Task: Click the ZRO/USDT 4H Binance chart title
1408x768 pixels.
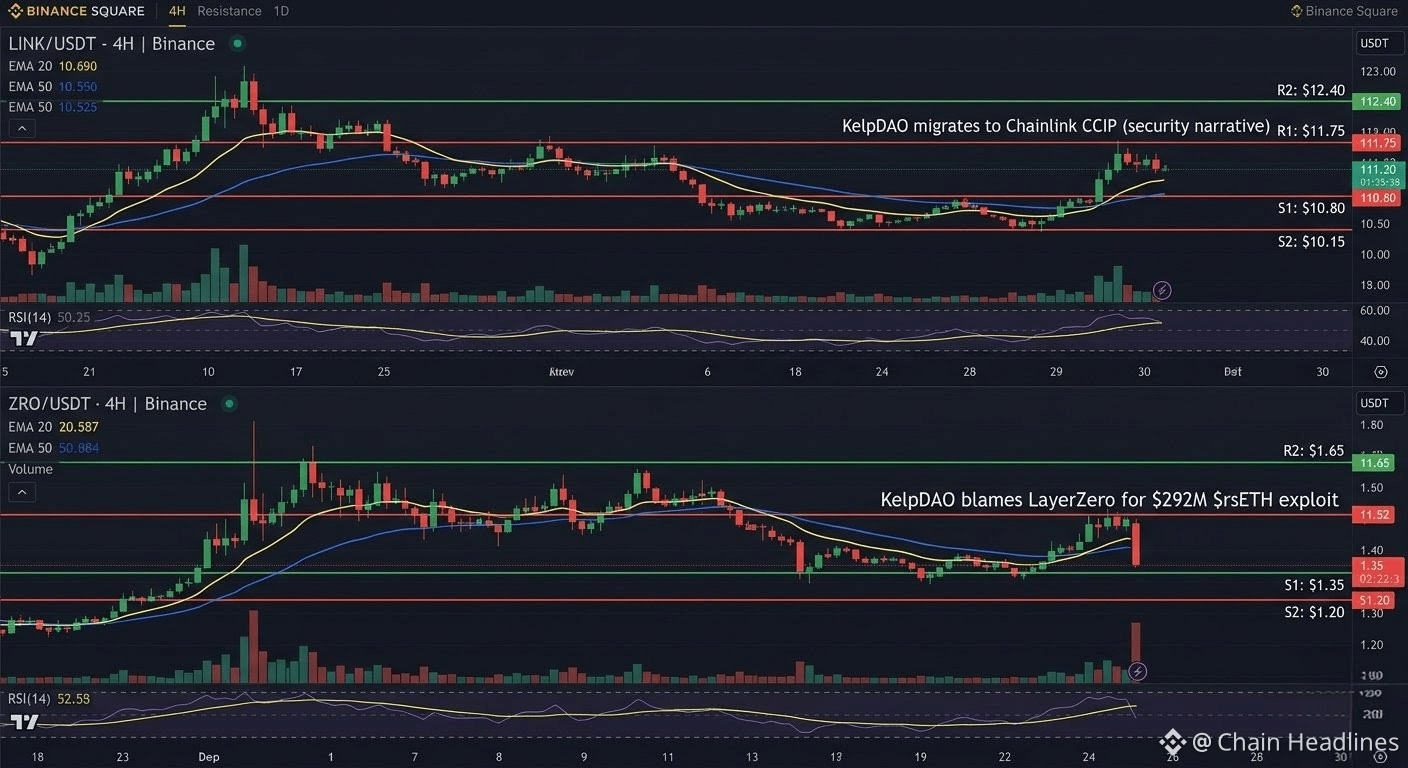Action: (108, 404)
